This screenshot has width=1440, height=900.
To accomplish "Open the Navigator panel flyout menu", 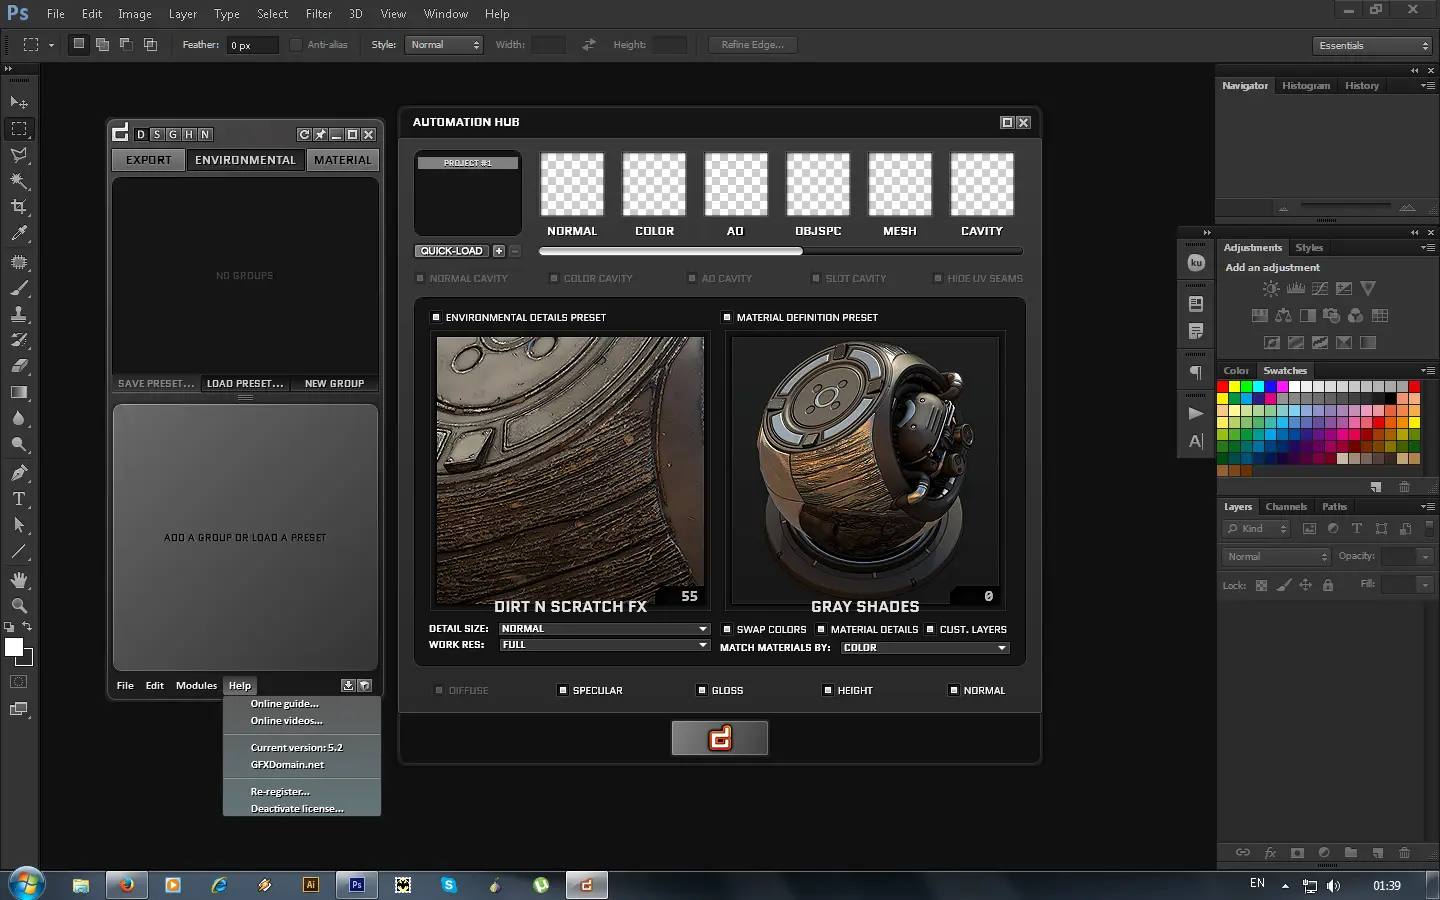I will tap(1428, 86).
